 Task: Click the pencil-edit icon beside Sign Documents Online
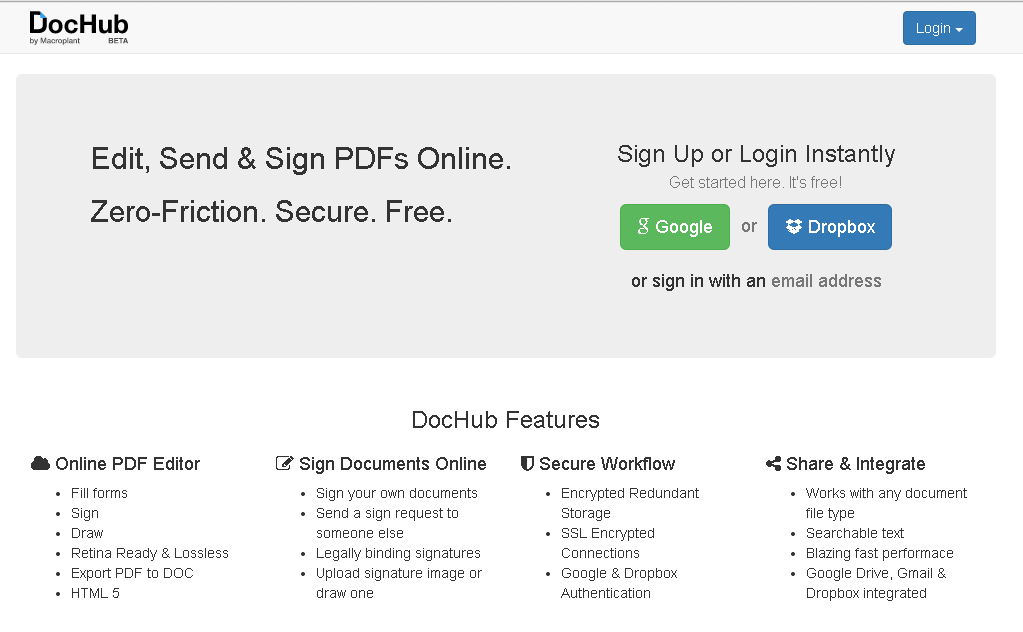284,464
